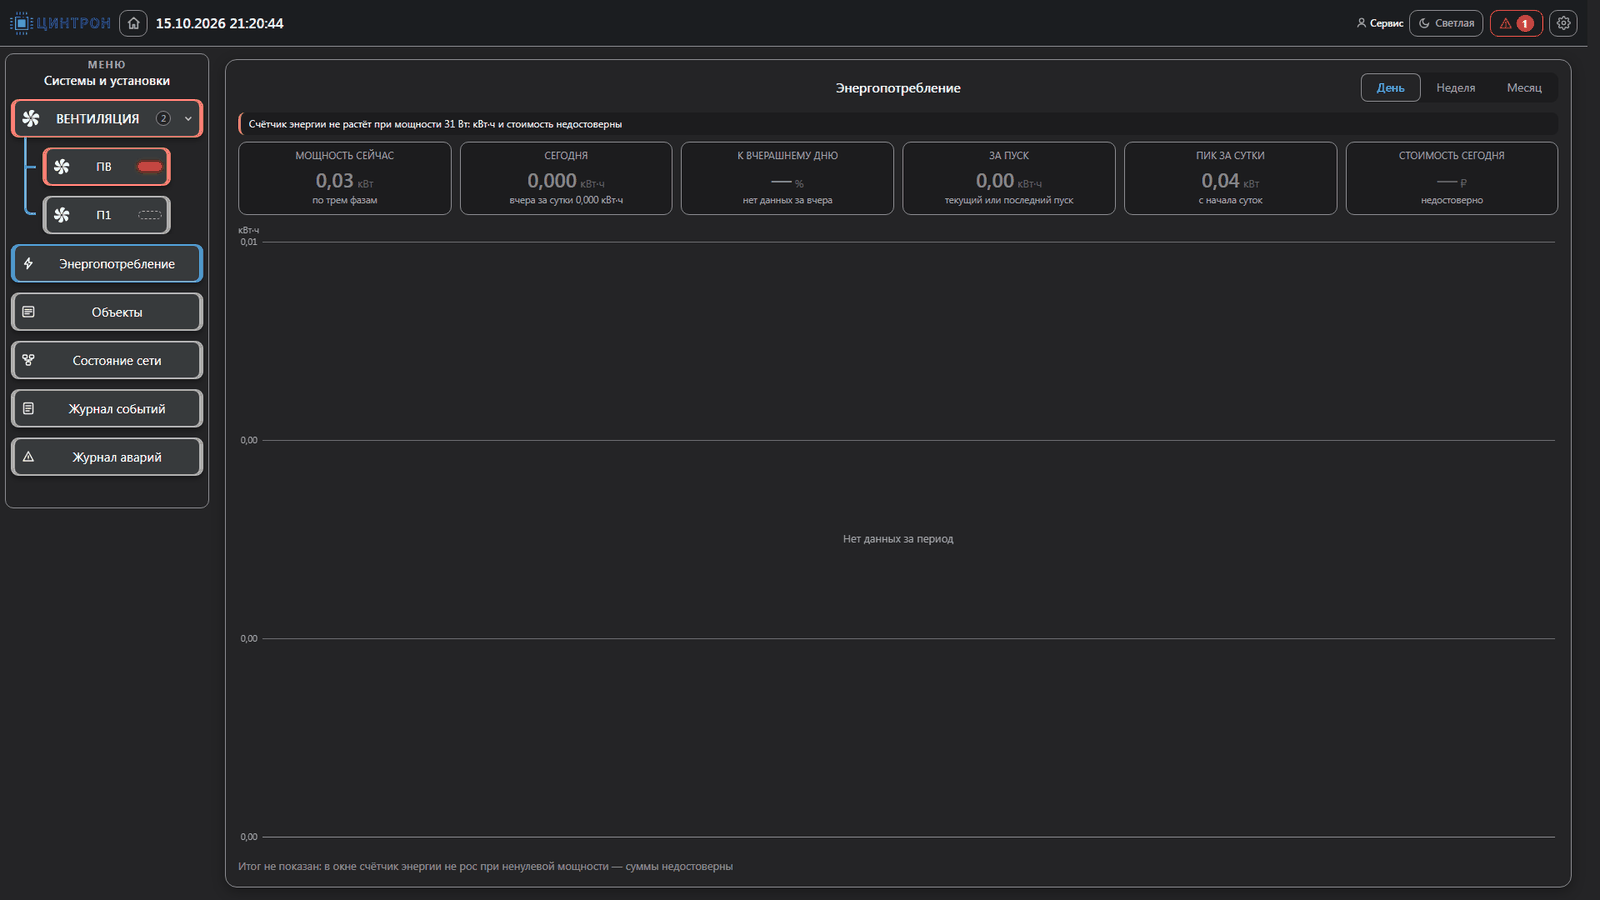Click the lightning icon in Энергопотребление
Screen dimensions: 1600x900
click(28, 264)
